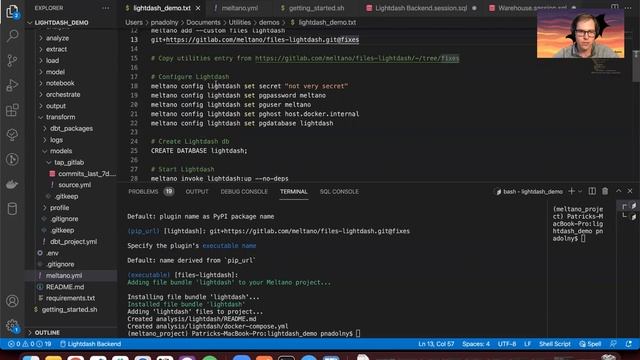The image size is (640, 360).
Task: Click demos in the breadcrumb path
Action: (x=269, y=22)
